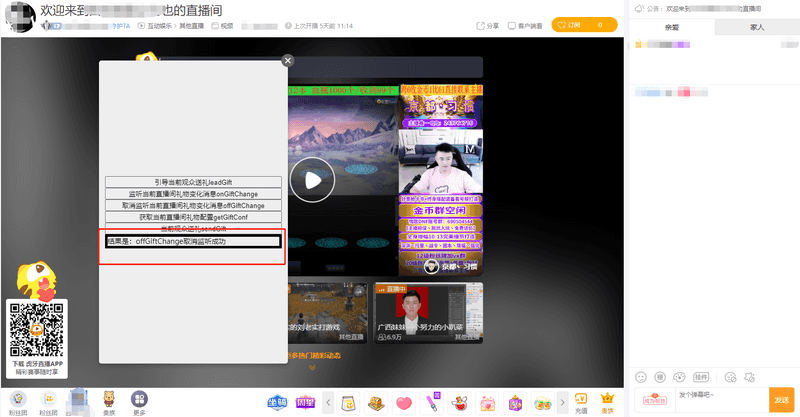800x417 pixels.
Task: Close the gift API test popup
Action: (288, 60)
